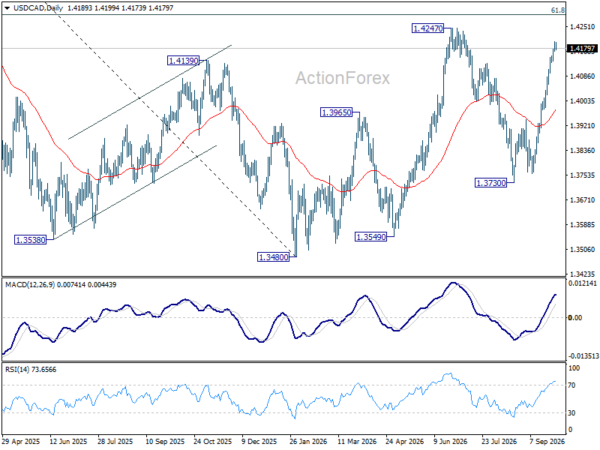Open the USDCAD chart dropdown arrow
The image size is (600, 450).
[7, 8]
